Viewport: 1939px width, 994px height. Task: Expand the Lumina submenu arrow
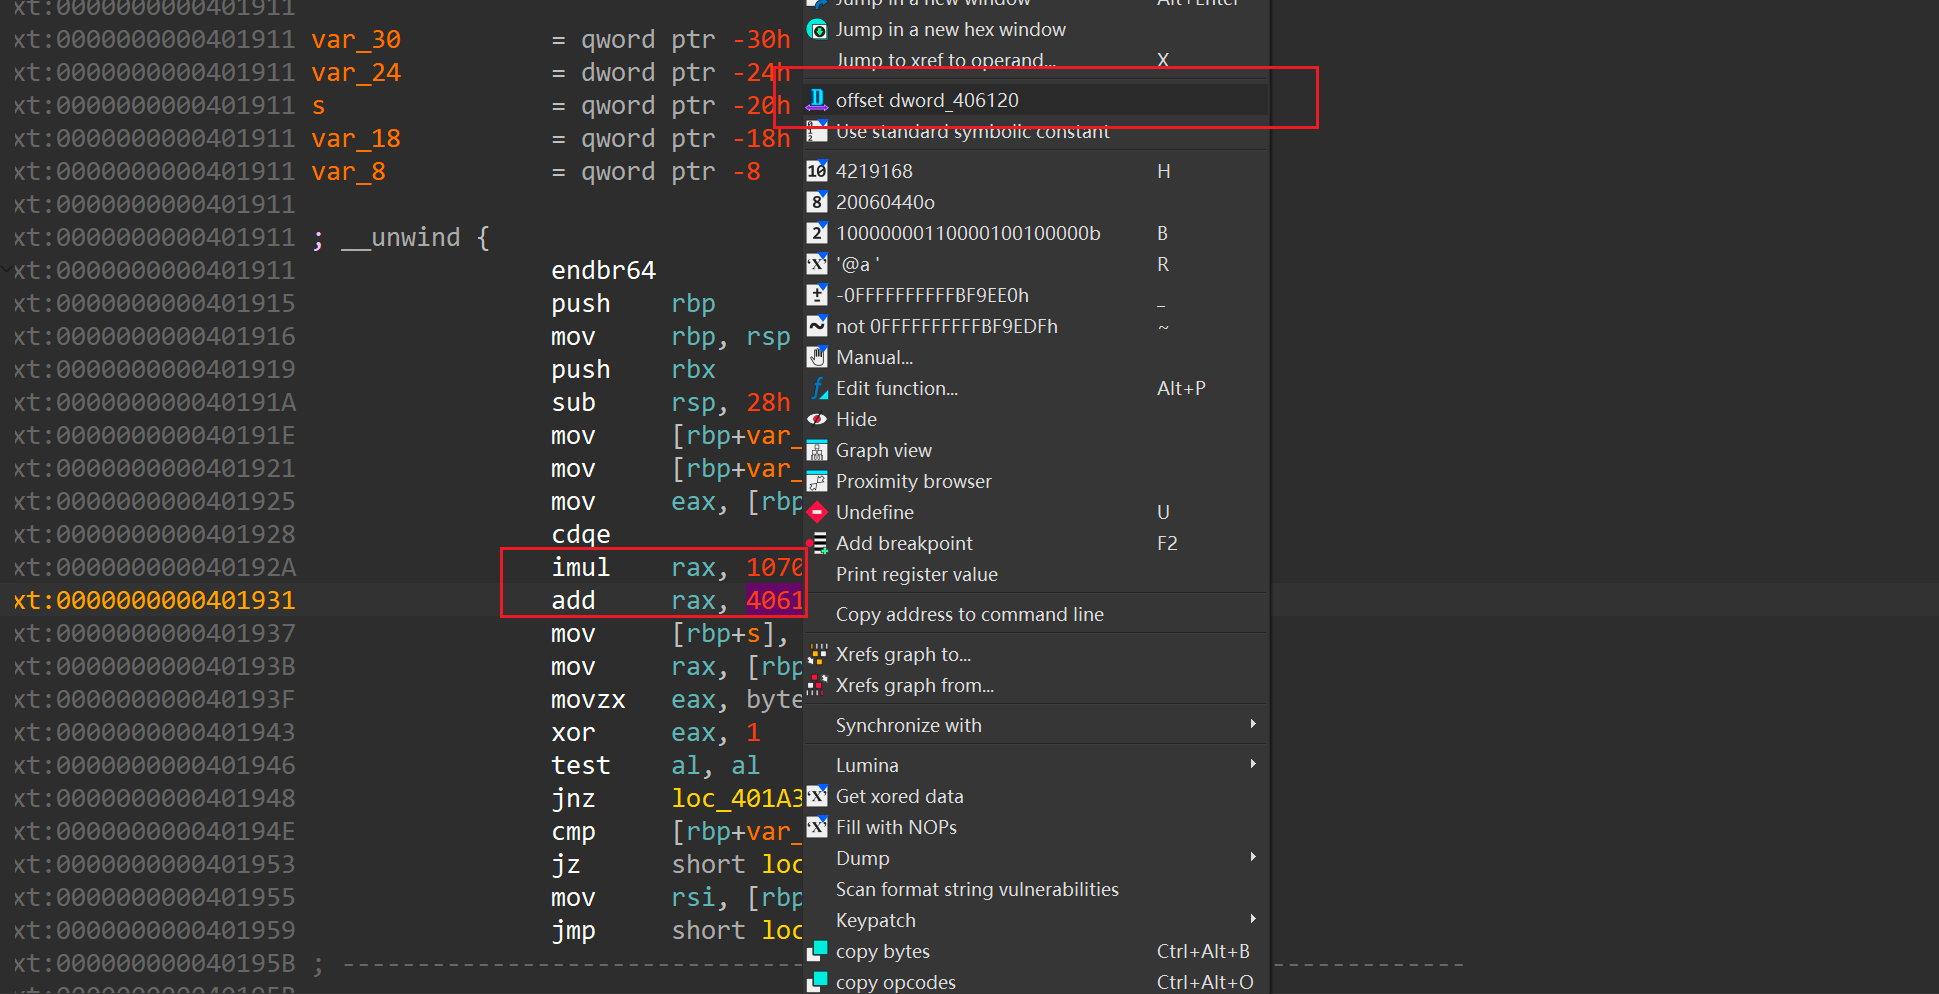(x=1253, y=764)
